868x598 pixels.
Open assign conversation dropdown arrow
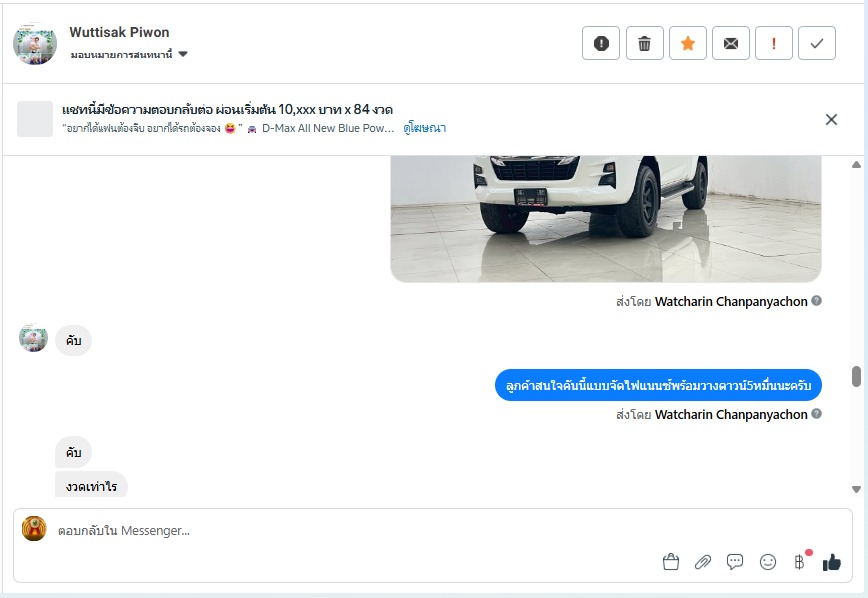tap(183, 54)
